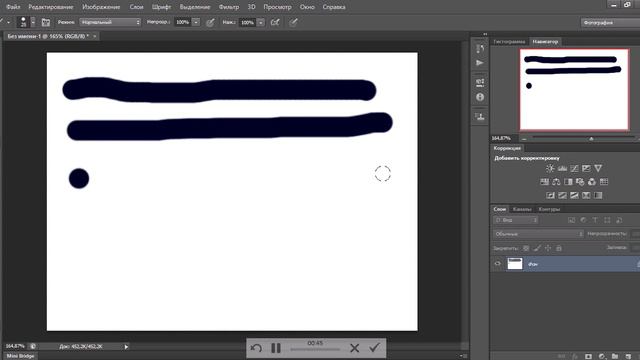Open the Actions panel icon
Viewport: 640px width, 360px height.
point(480,63)
